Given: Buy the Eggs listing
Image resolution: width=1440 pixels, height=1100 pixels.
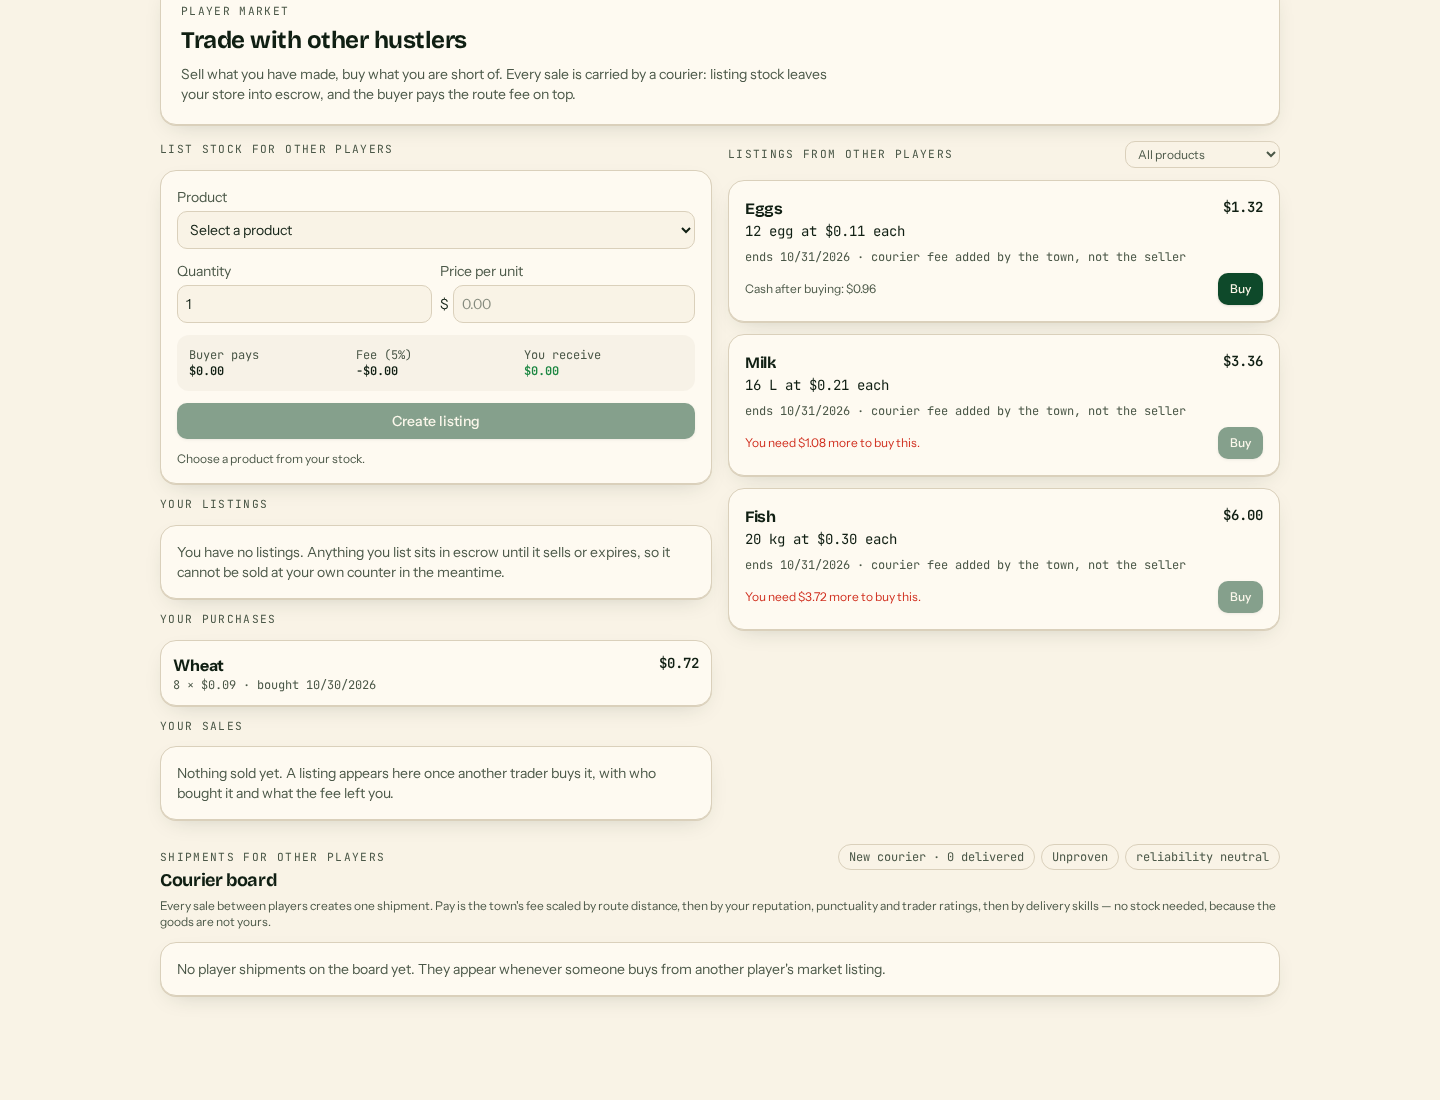Looking at the screenshot, I should (x=1240, y=289).
